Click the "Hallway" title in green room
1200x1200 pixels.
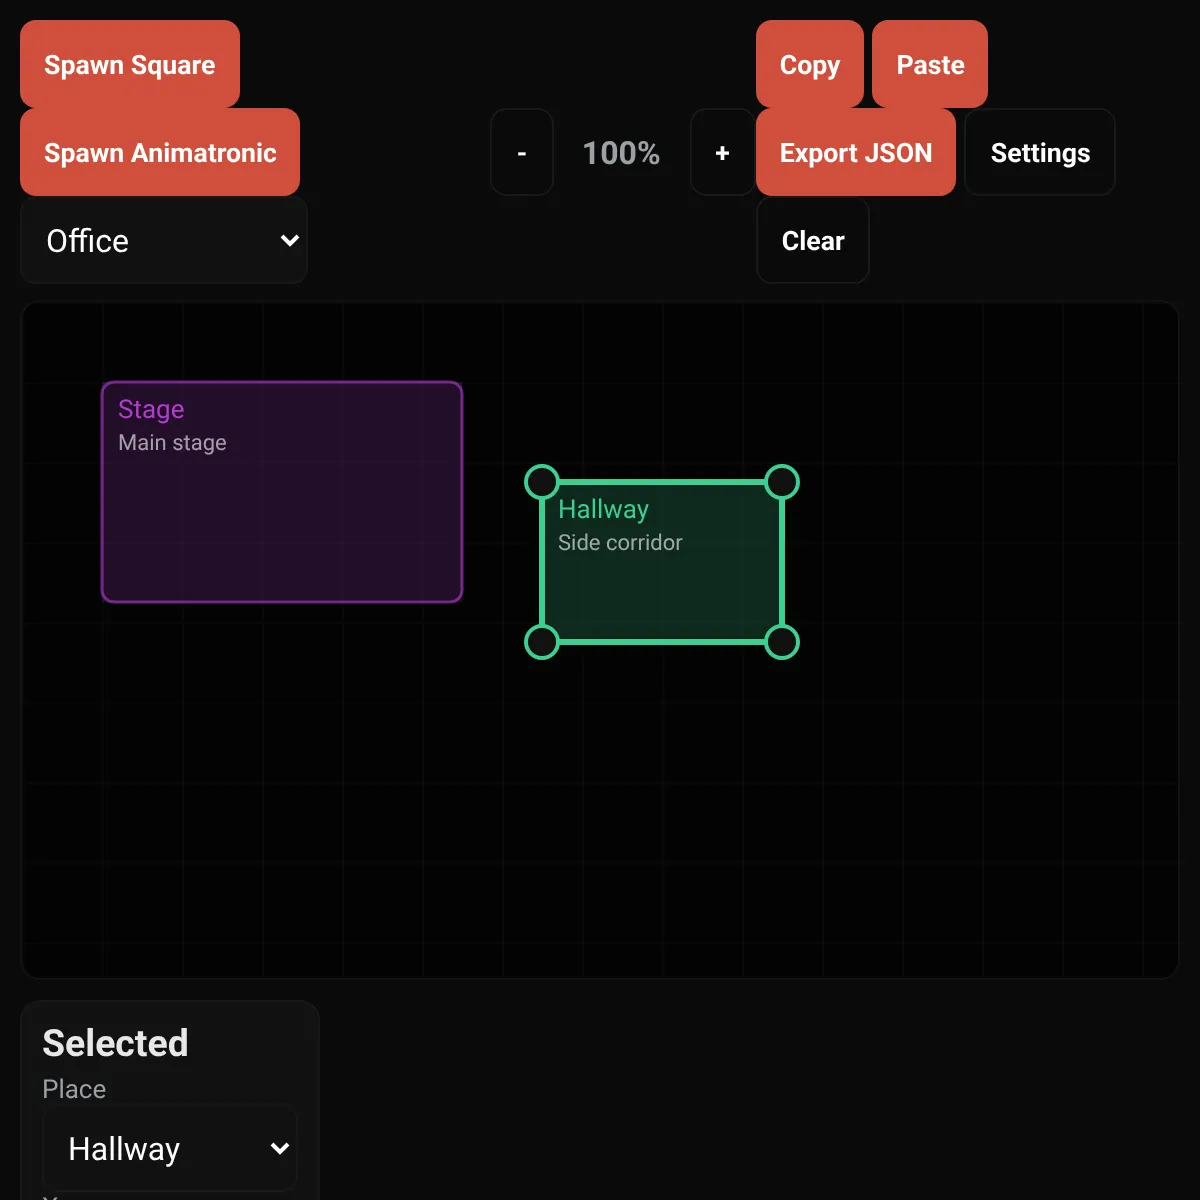(603, 509)
